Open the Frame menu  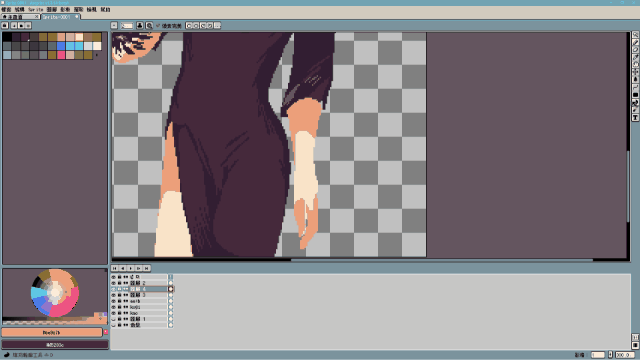[x=65, y=9]
